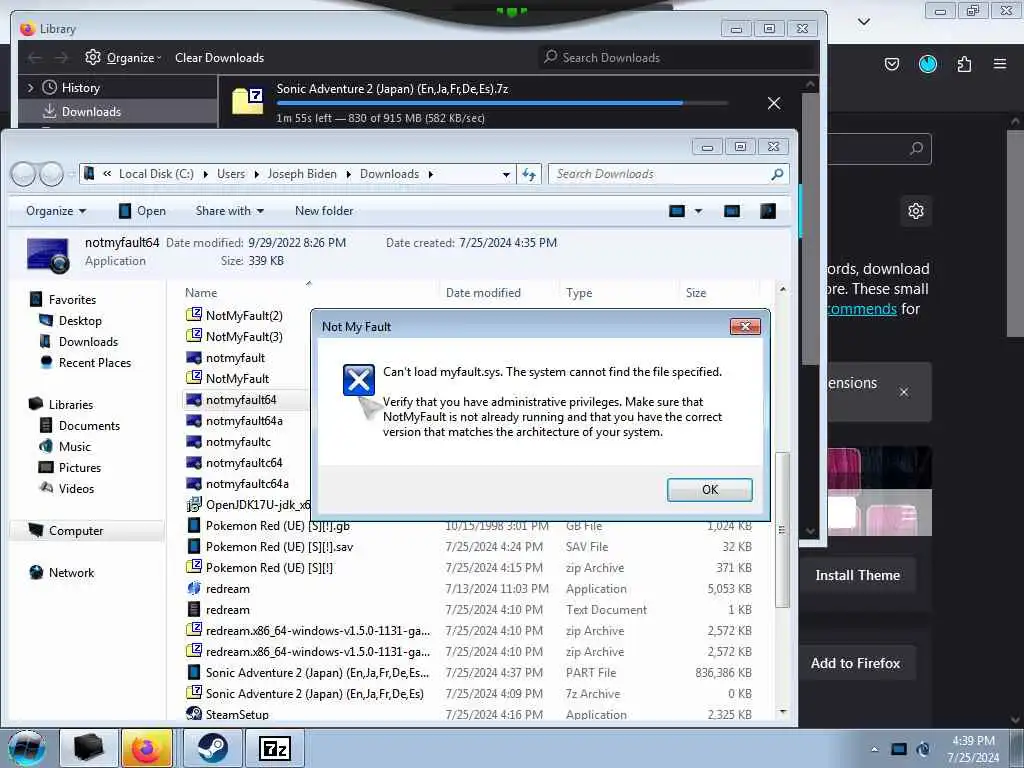Open the Share with dropdown
The height and width of the screenshot is (768, 1024).
point(229,211)
